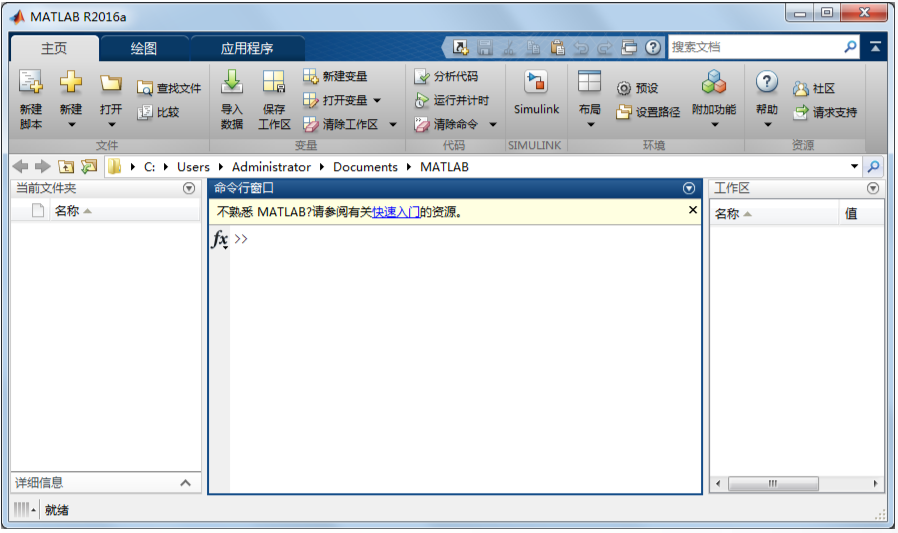898x533 pixels.
Task: Click the browse for folder icon
Action: click(x=89, y=167)
